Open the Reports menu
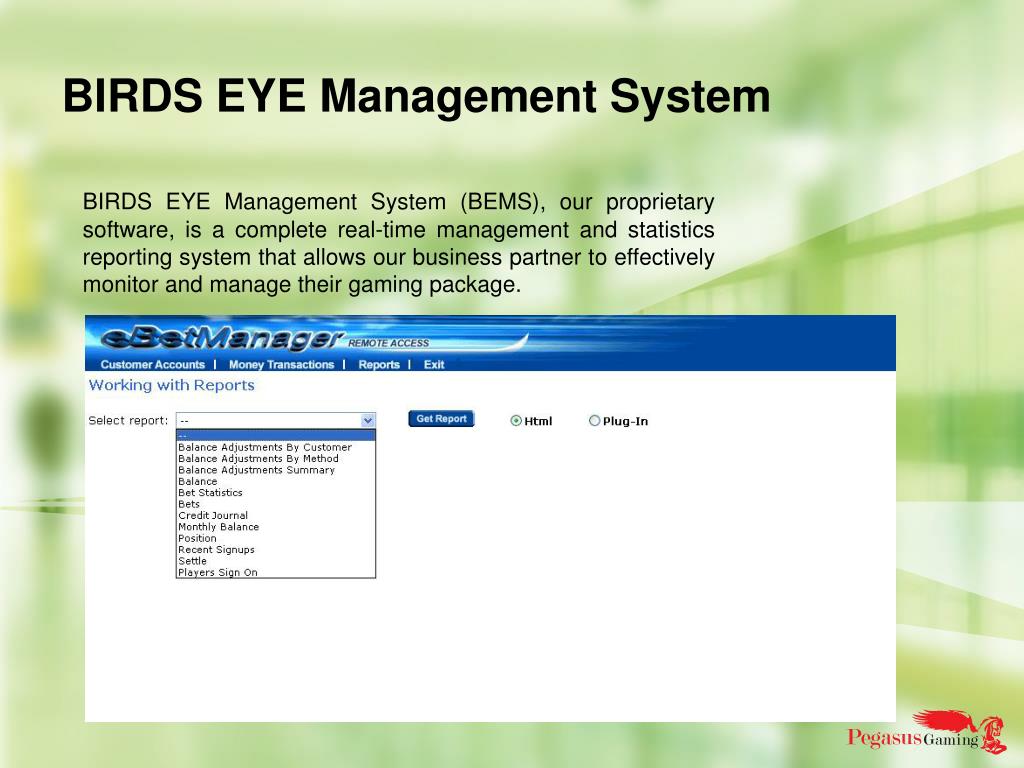This screenshot has height=768, width=1024. pyautogui.click(x=379, y=364)
